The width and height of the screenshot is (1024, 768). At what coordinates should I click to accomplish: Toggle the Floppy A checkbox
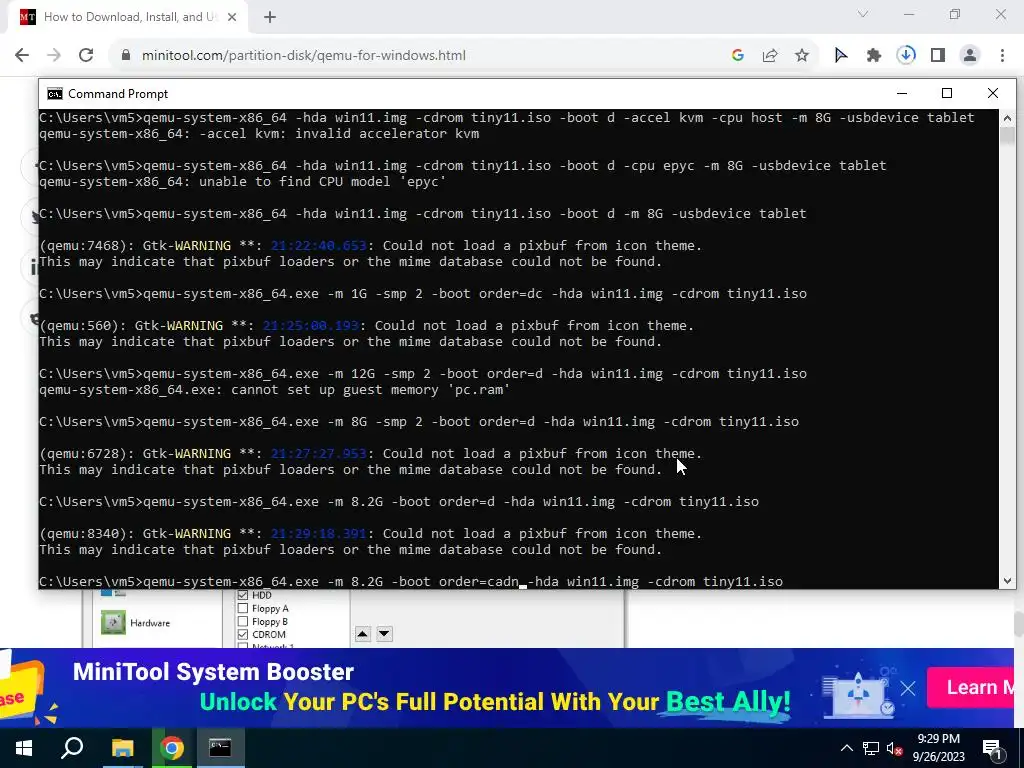pyautogui.click(x=243, y=608)
